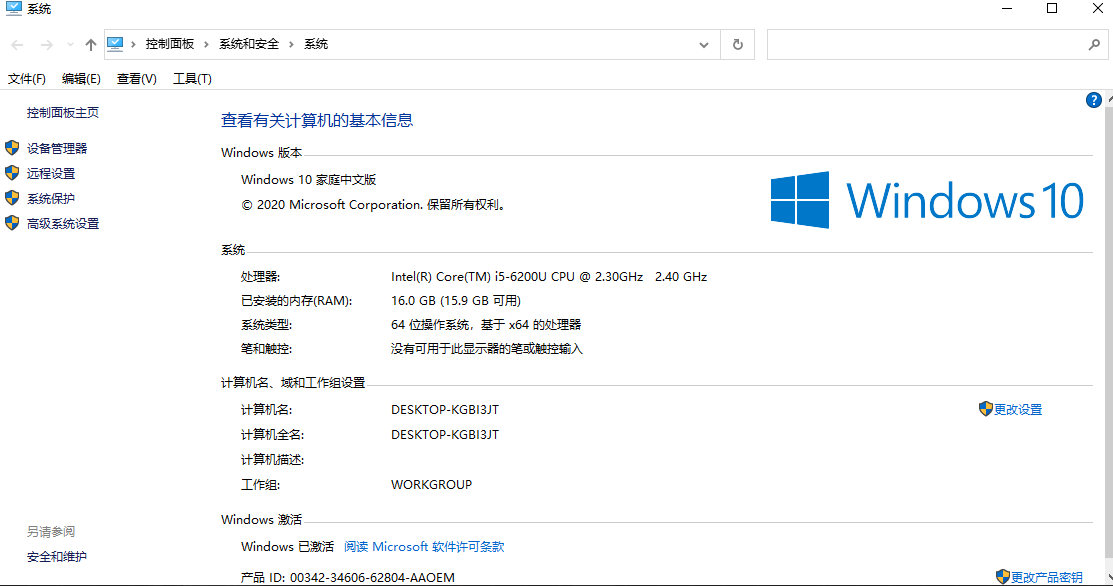
Task: Open the 查看(V) menu
Action: tap(136, 79)
